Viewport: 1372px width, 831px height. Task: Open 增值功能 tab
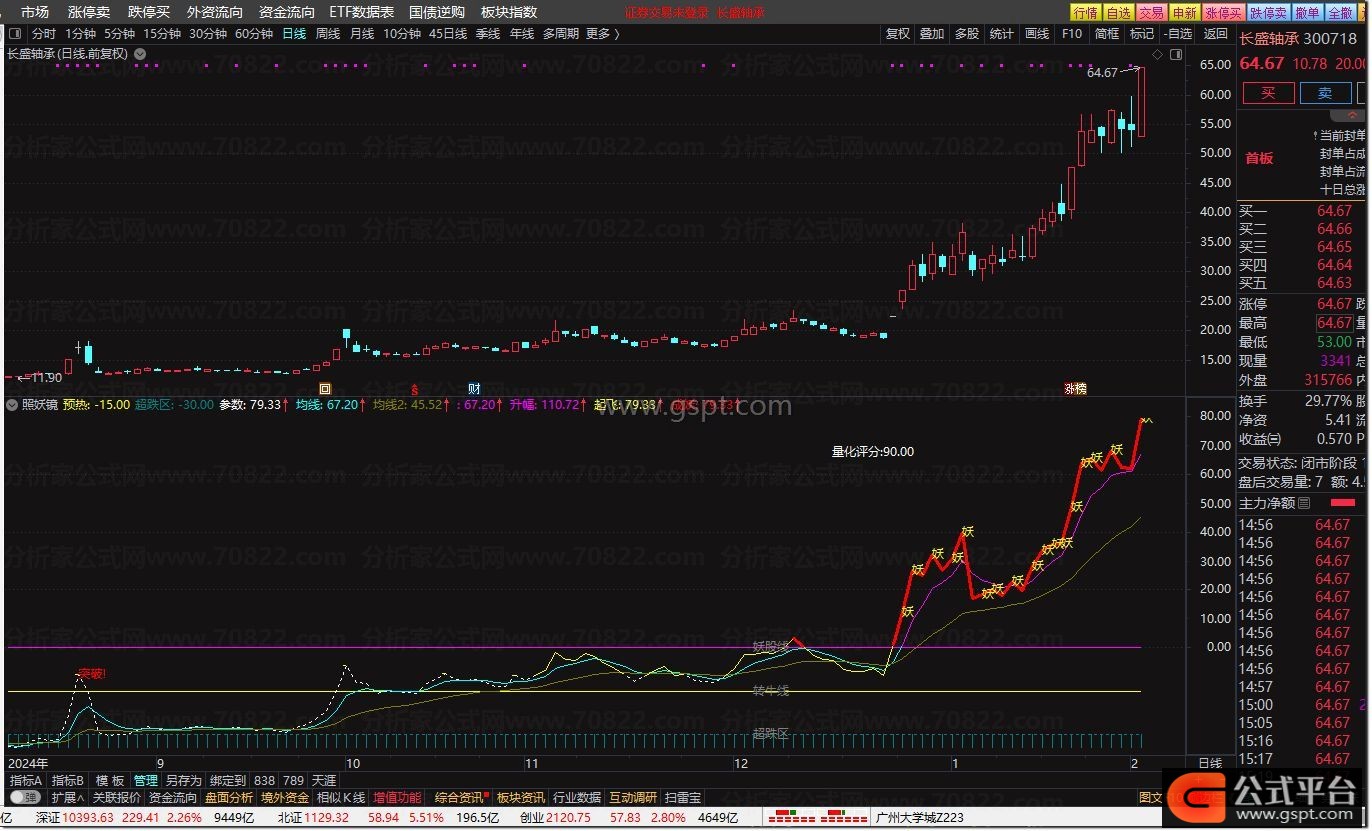(397, 798)
